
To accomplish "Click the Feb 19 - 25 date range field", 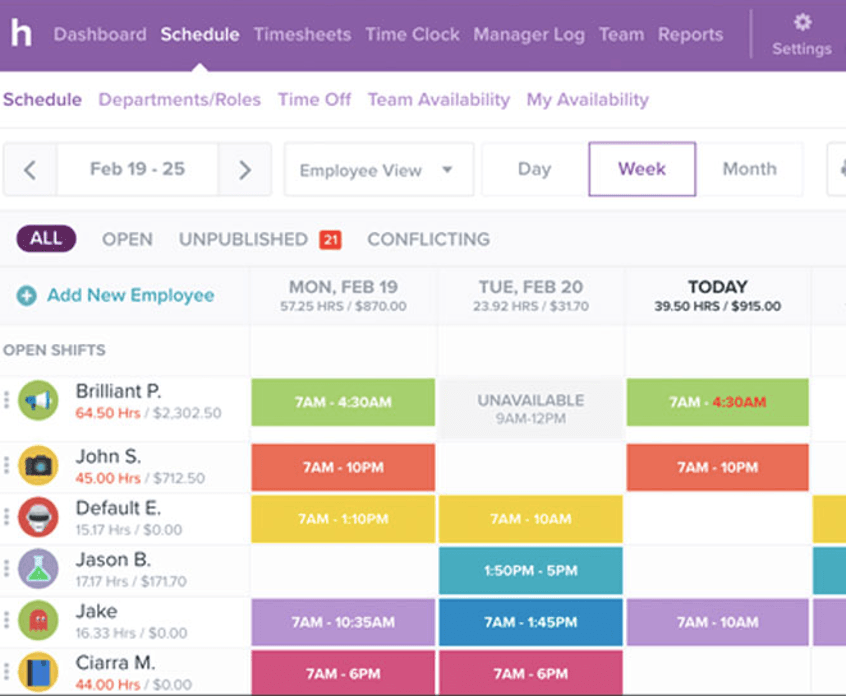I will 137,169.
